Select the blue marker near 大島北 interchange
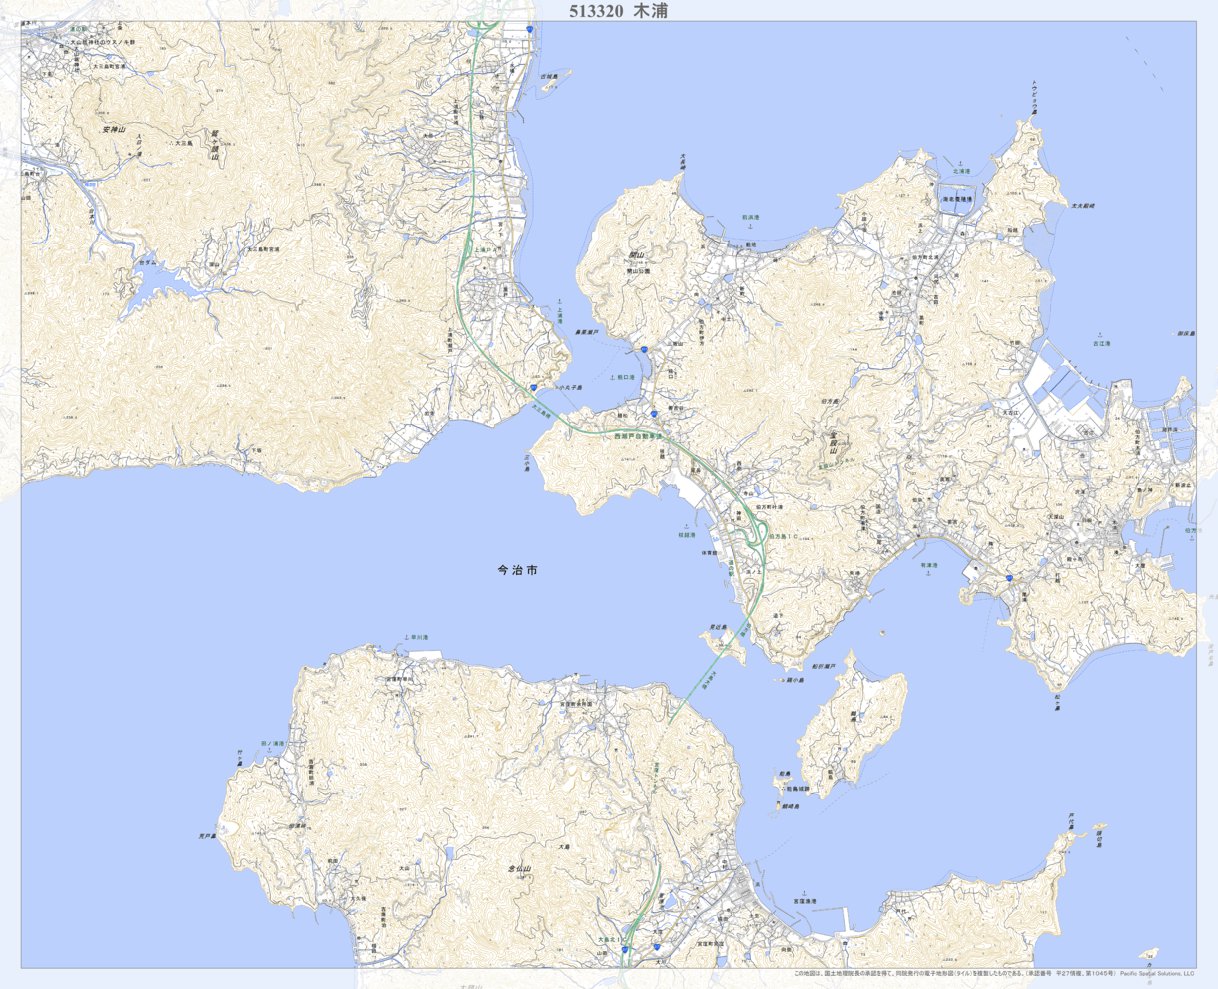The image size is (1218, 989). point(625,950)
